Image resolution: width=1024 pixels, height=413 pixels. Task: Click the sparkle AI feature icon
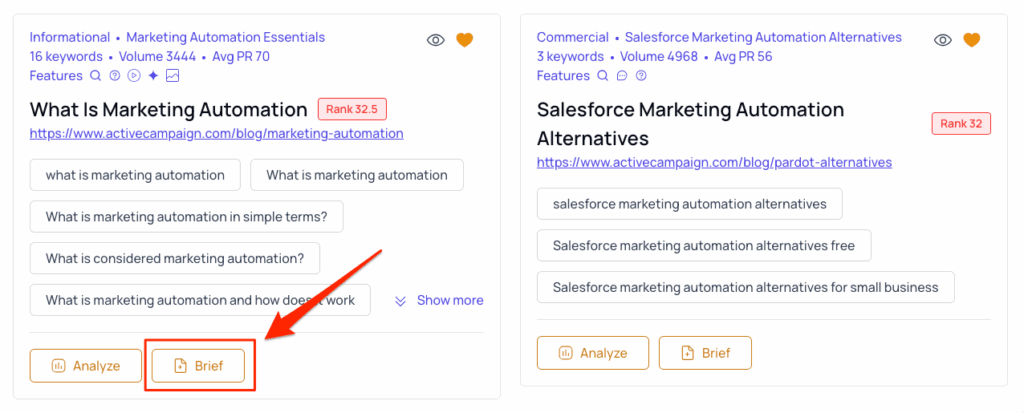click(x=153, y=75)
